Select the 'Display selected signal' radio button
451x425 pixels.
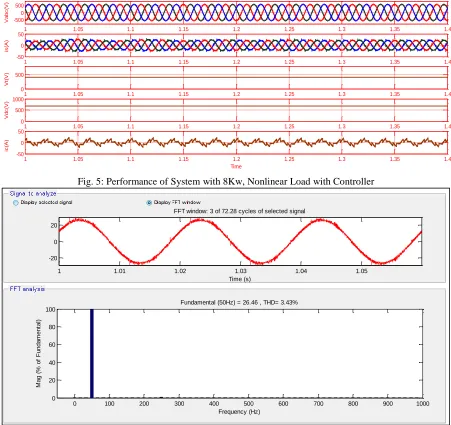[x=15, y=203]
